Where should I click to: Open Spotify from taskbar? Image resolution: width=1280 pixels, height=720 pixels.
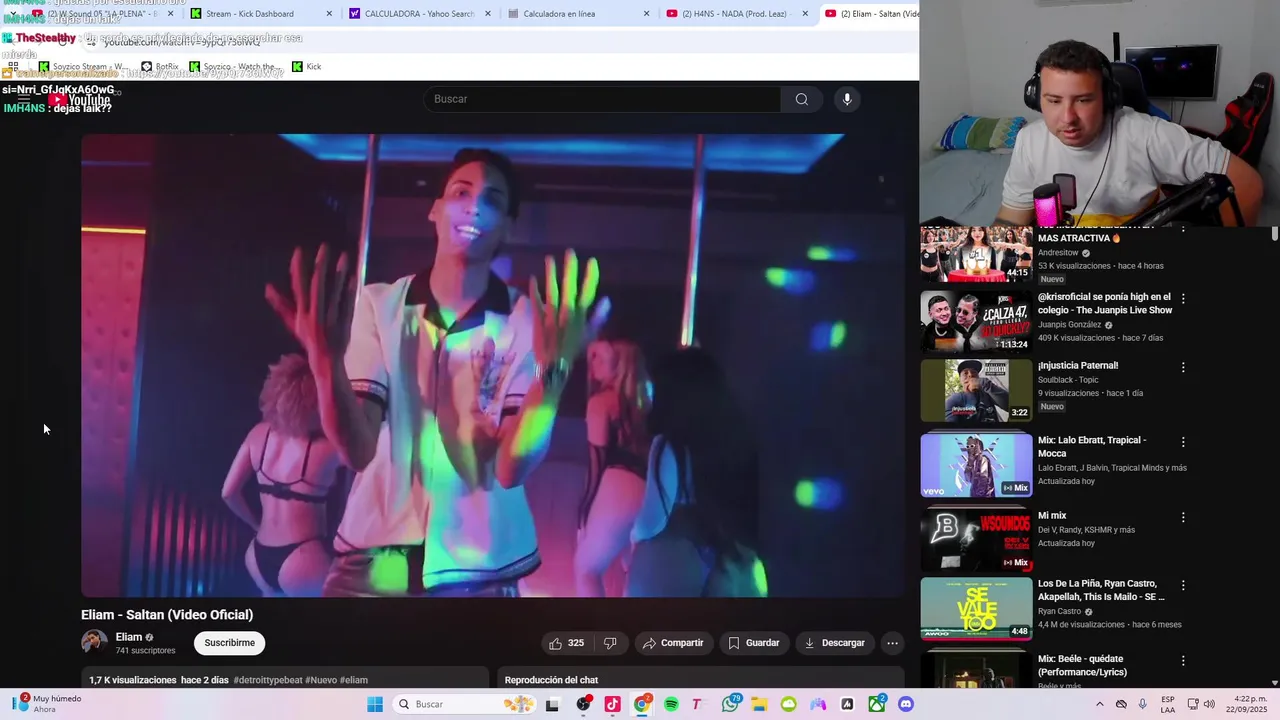click(x=671, y=704)
